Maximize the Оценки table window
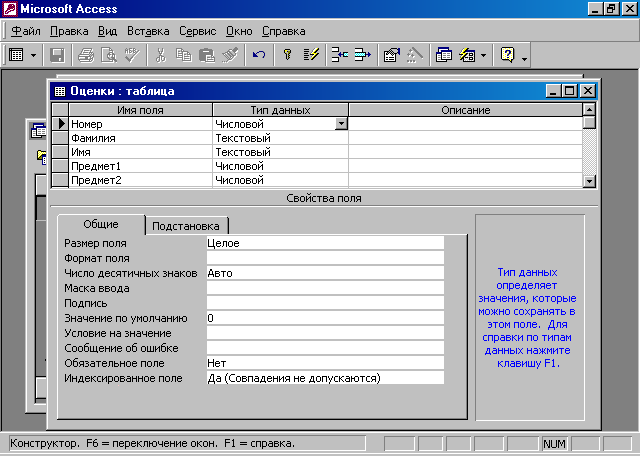Image resolution: width=640 pixels, height=456 pixels. tap(570, 91)
